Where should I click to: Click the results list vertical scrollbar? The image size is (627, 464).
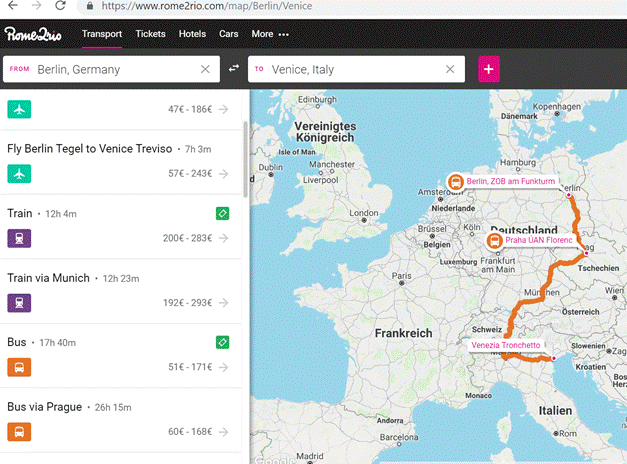point(246,158)
